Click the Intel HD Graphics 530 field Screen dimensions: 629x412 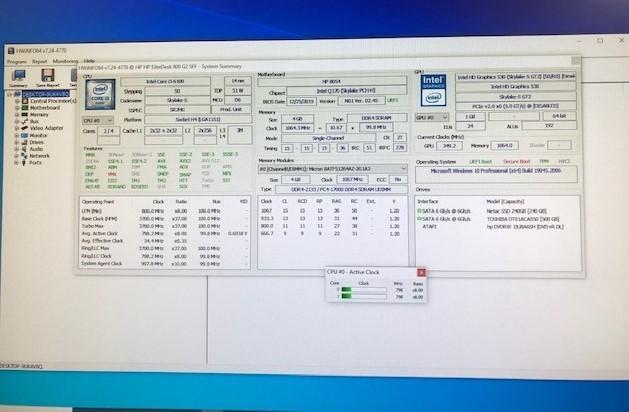[515, 86]
